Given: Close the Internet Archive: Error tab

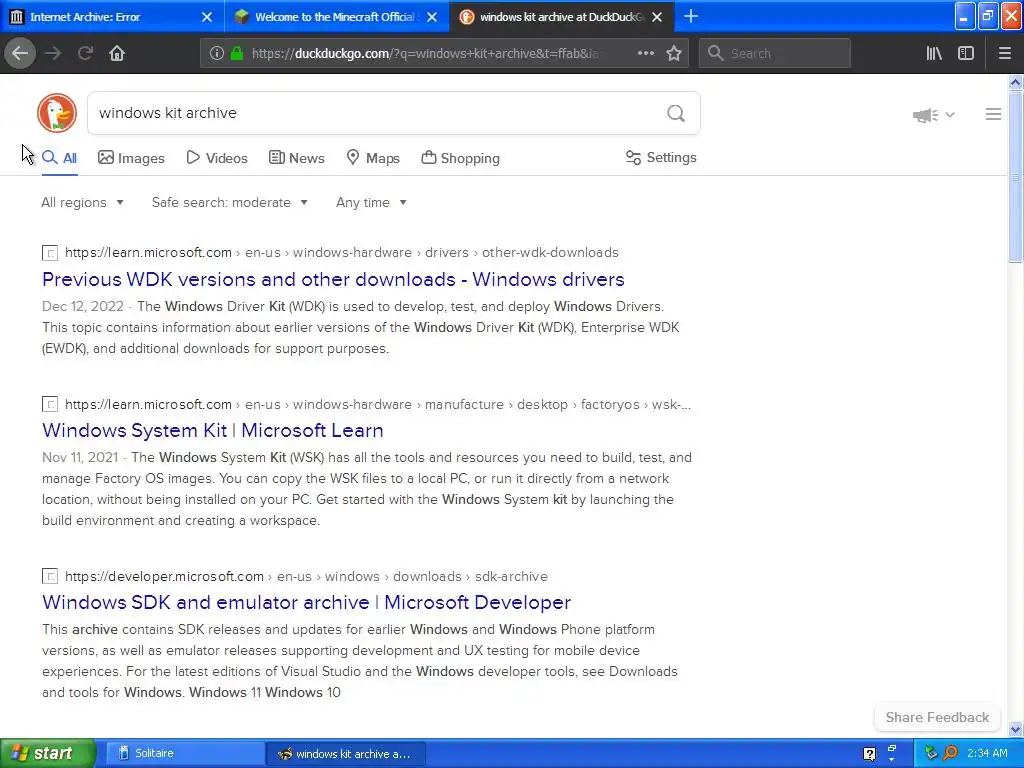Looking at the screenshot, I should (206, 17).
